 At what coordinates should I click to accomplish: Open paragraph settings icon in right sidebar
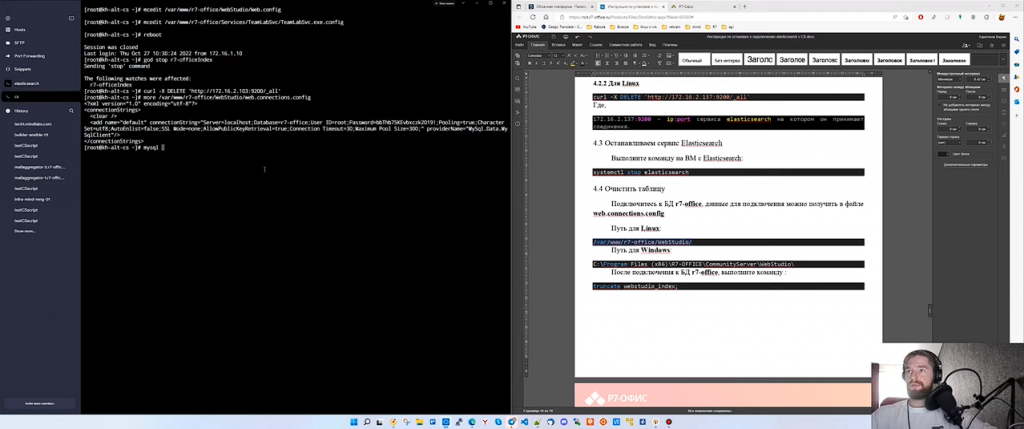tap(1004, 79)
